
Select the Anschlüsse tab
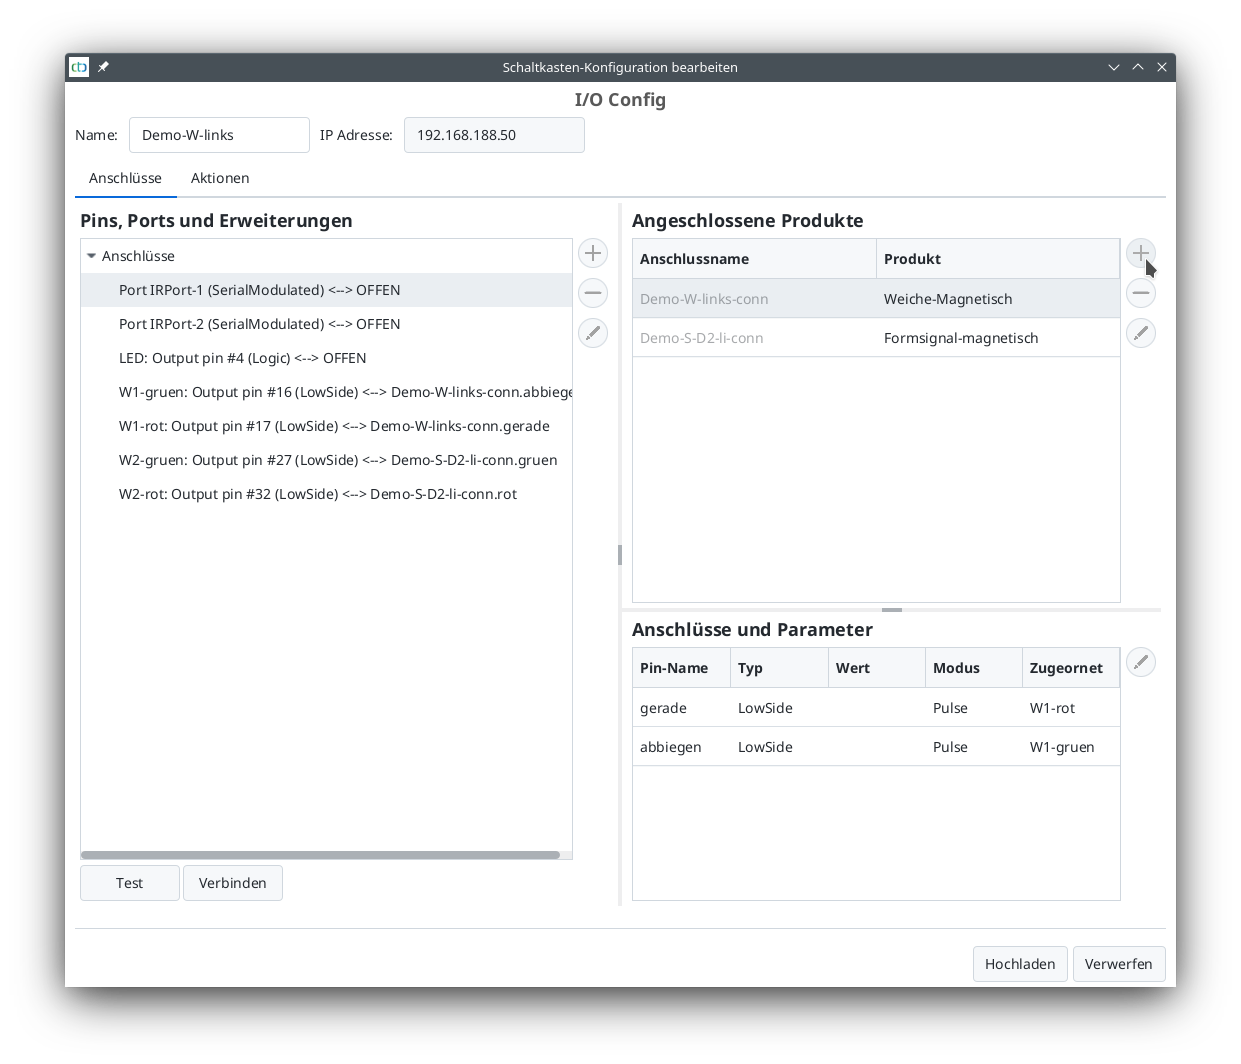click(x=125, y=177)
